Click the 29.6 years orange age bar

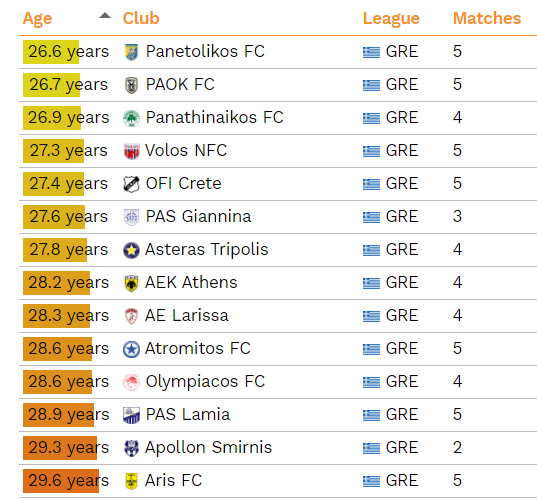coord(61,481)
